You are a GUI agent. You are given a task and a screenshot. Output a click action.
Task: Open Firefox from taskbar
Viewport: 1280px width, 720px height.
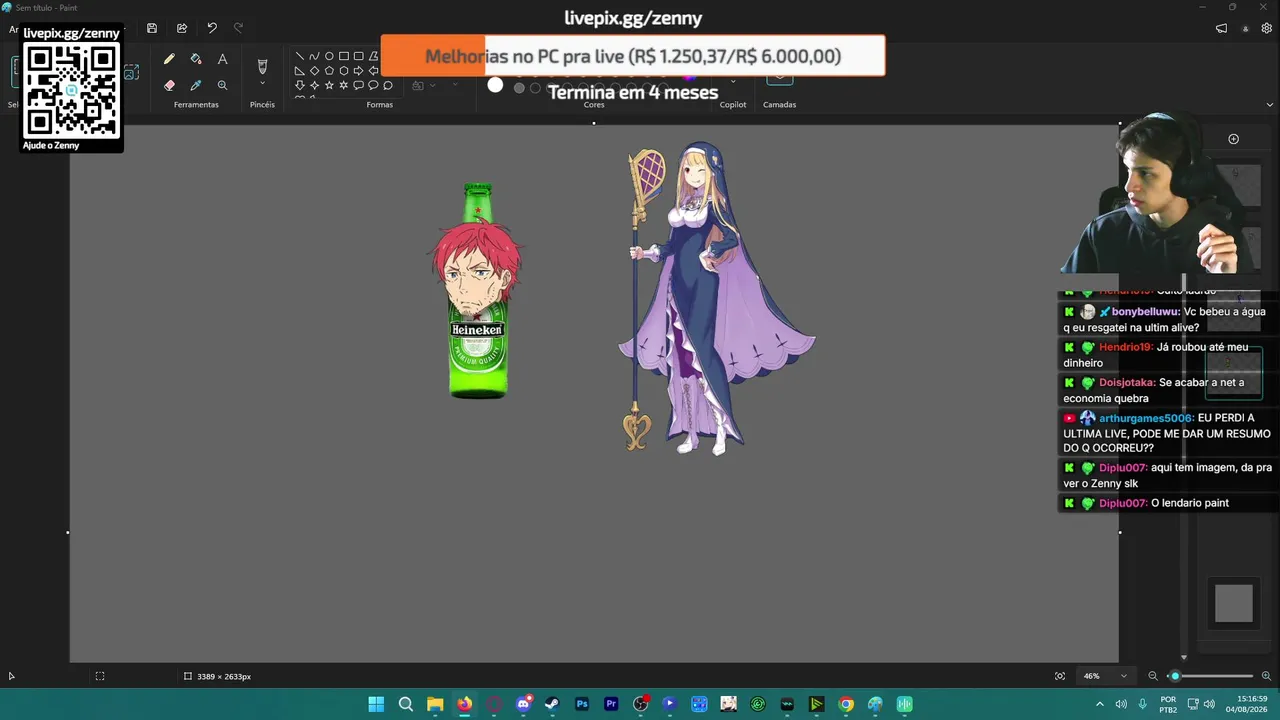[464, 704]
